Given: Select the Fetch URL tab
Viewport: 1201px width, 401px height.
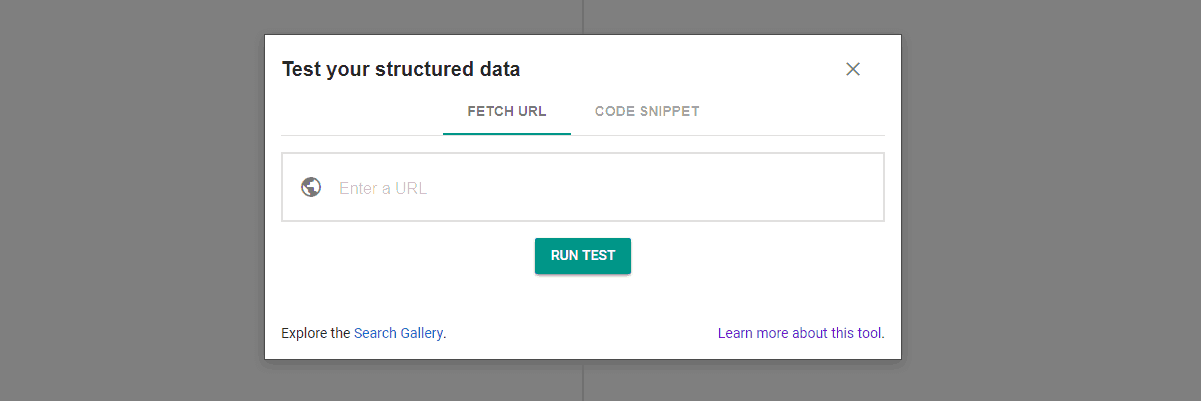Looking at the screenshot, I should tap(507, 111).
